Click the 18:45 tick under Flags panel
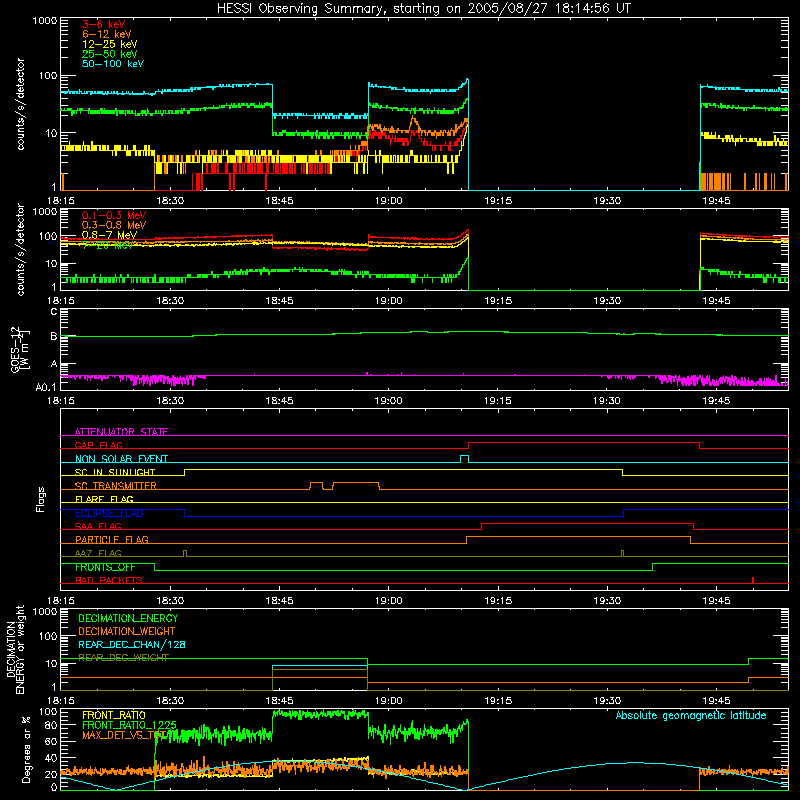This screenshot has height=800, width=800. 279,601
